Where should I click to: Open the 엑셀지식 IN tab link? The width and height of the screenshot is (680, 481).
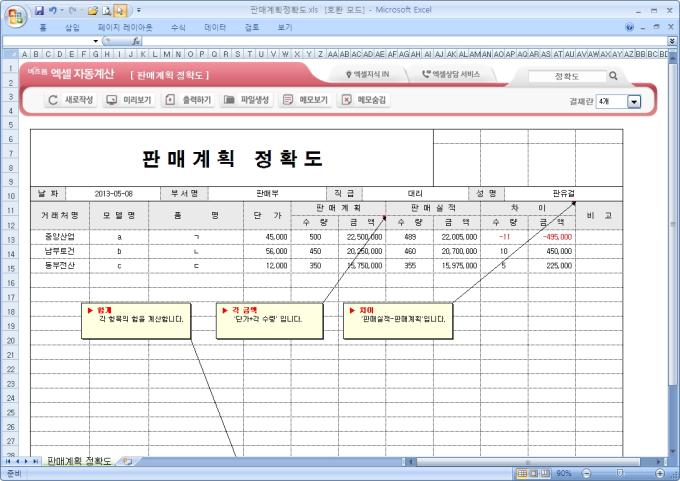pos(367,75)
